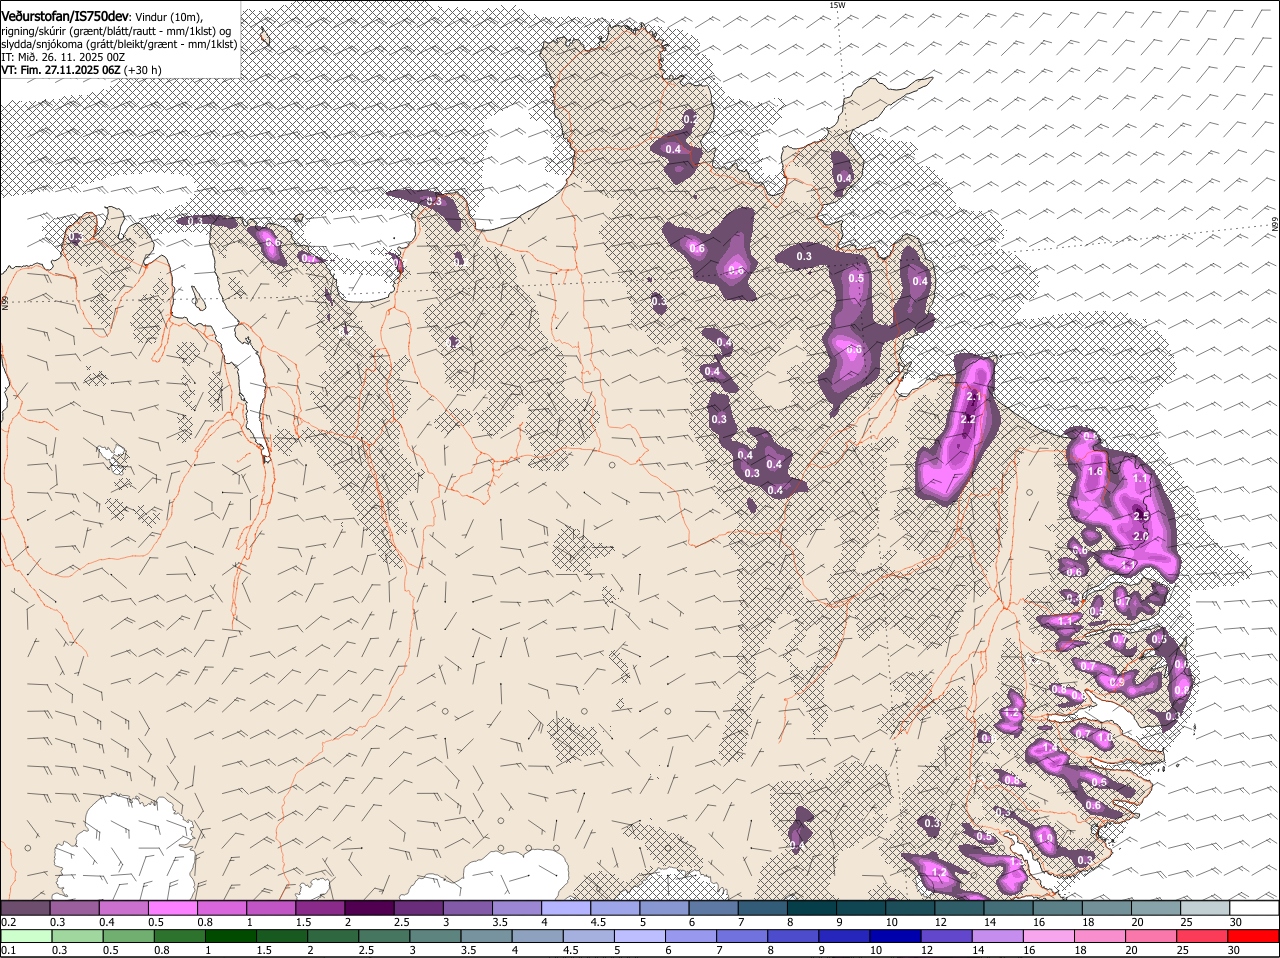Pick the upper legend swatch starting at 0.8
Image resolution: width=1280 pixels, height=958 pixels.
[x=222, y=908]
